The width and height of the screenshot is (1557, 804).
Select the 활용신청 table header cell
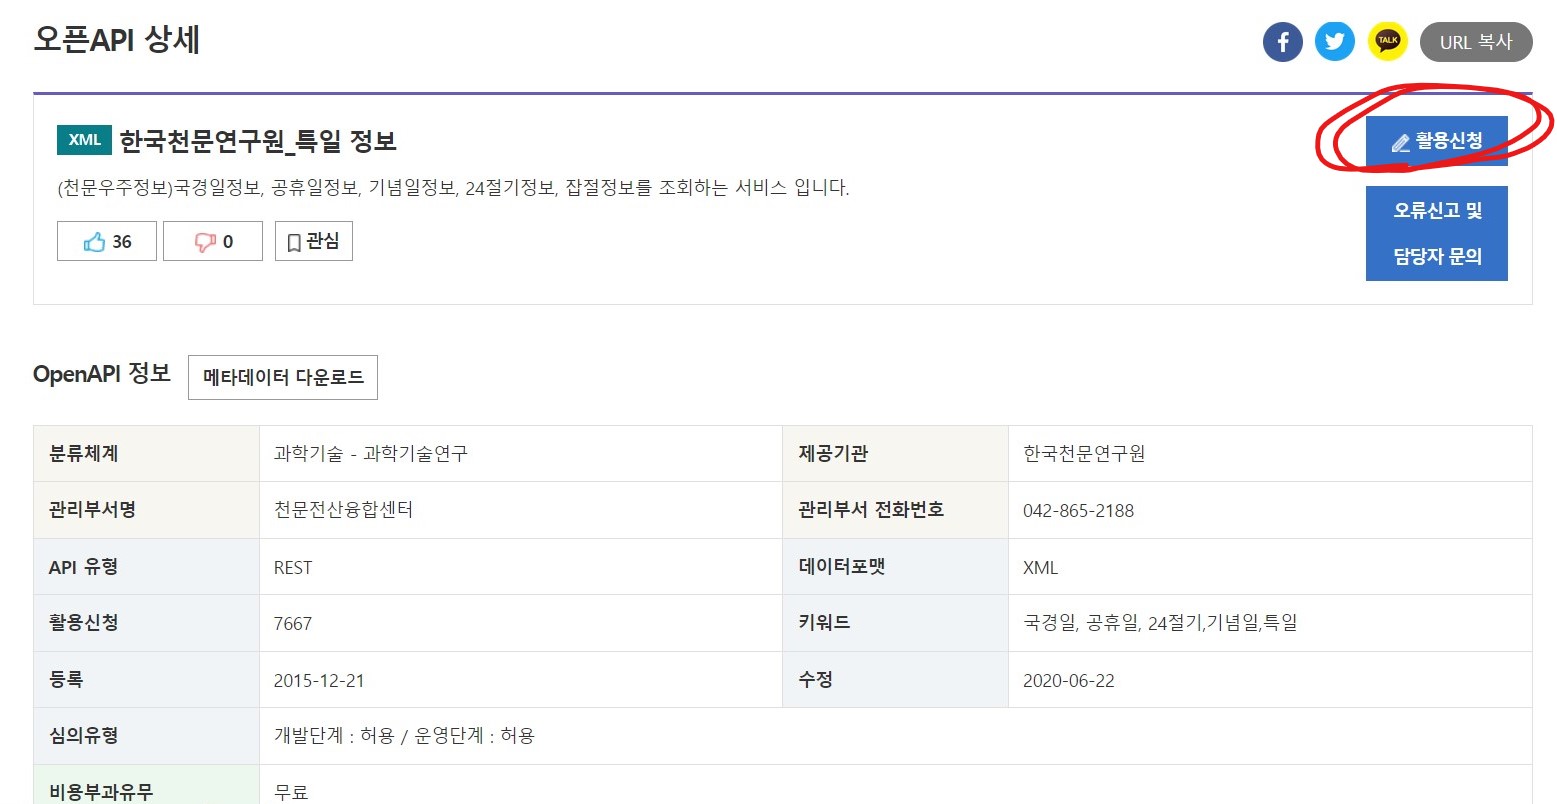point(146,623)
